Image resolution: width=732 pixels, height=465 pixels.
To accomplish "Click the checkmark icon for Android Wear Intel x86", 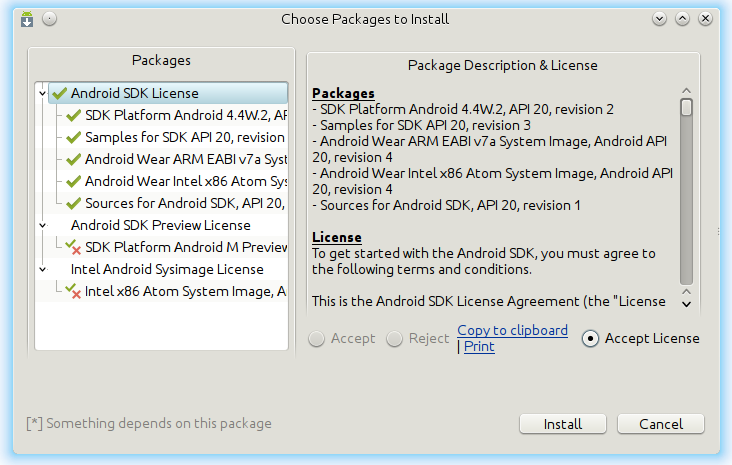I will (x=74, y=181).
